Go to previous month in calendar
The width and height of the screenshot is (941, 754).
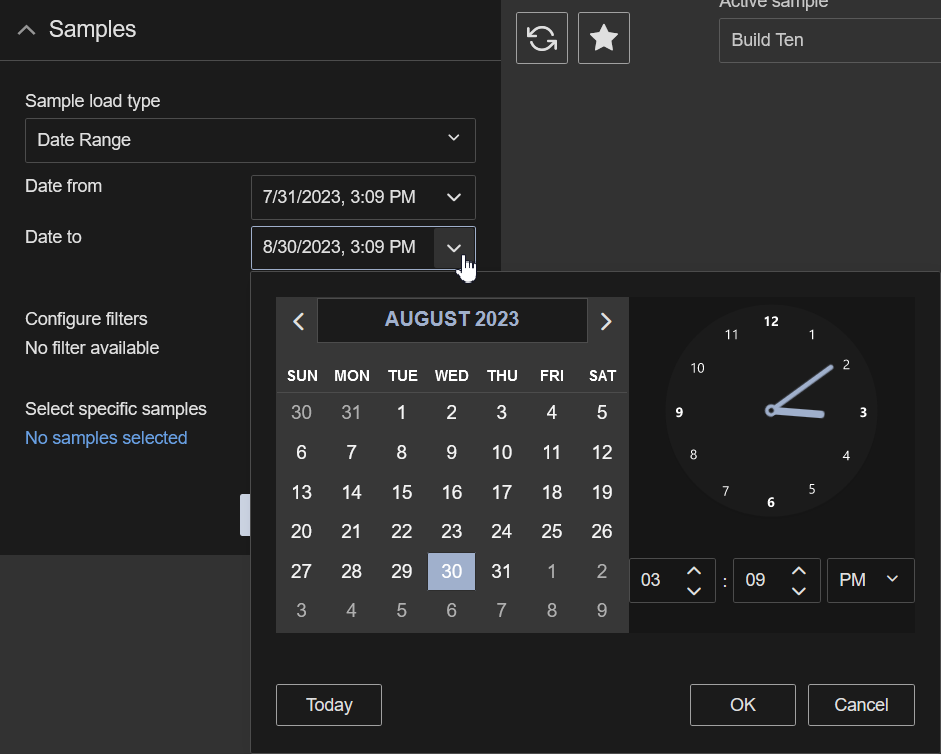pos(298,321)
